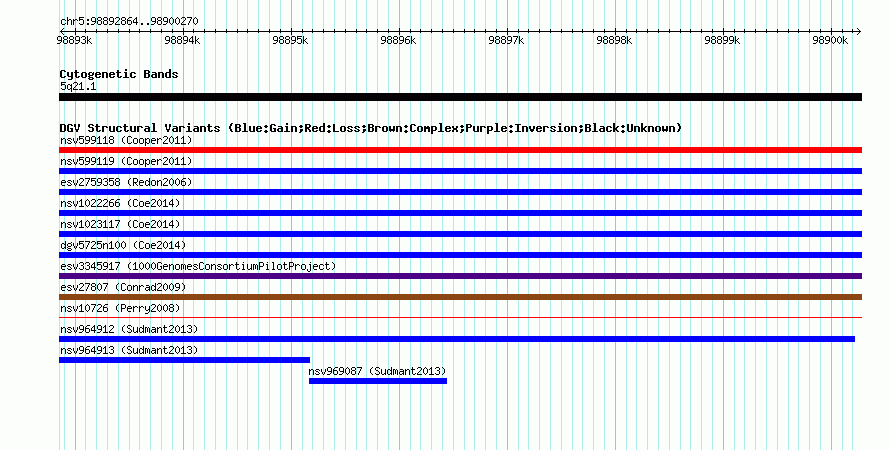Select the 98899k ruler tick label
Screen dimensions: 890x450
(722, 40)
